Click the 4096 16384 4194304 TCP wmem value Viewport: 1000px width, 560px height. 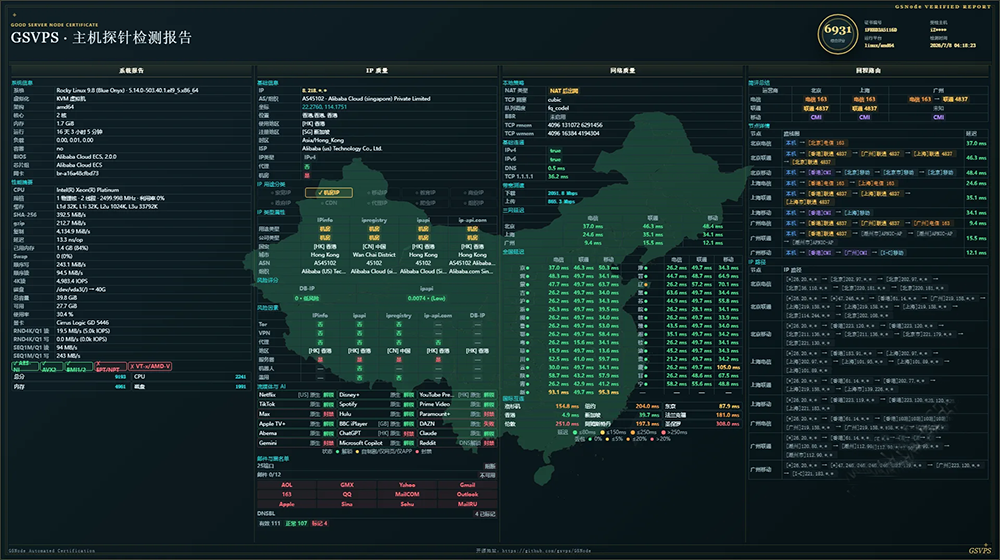pyautogui.click(x=573, y=133)
